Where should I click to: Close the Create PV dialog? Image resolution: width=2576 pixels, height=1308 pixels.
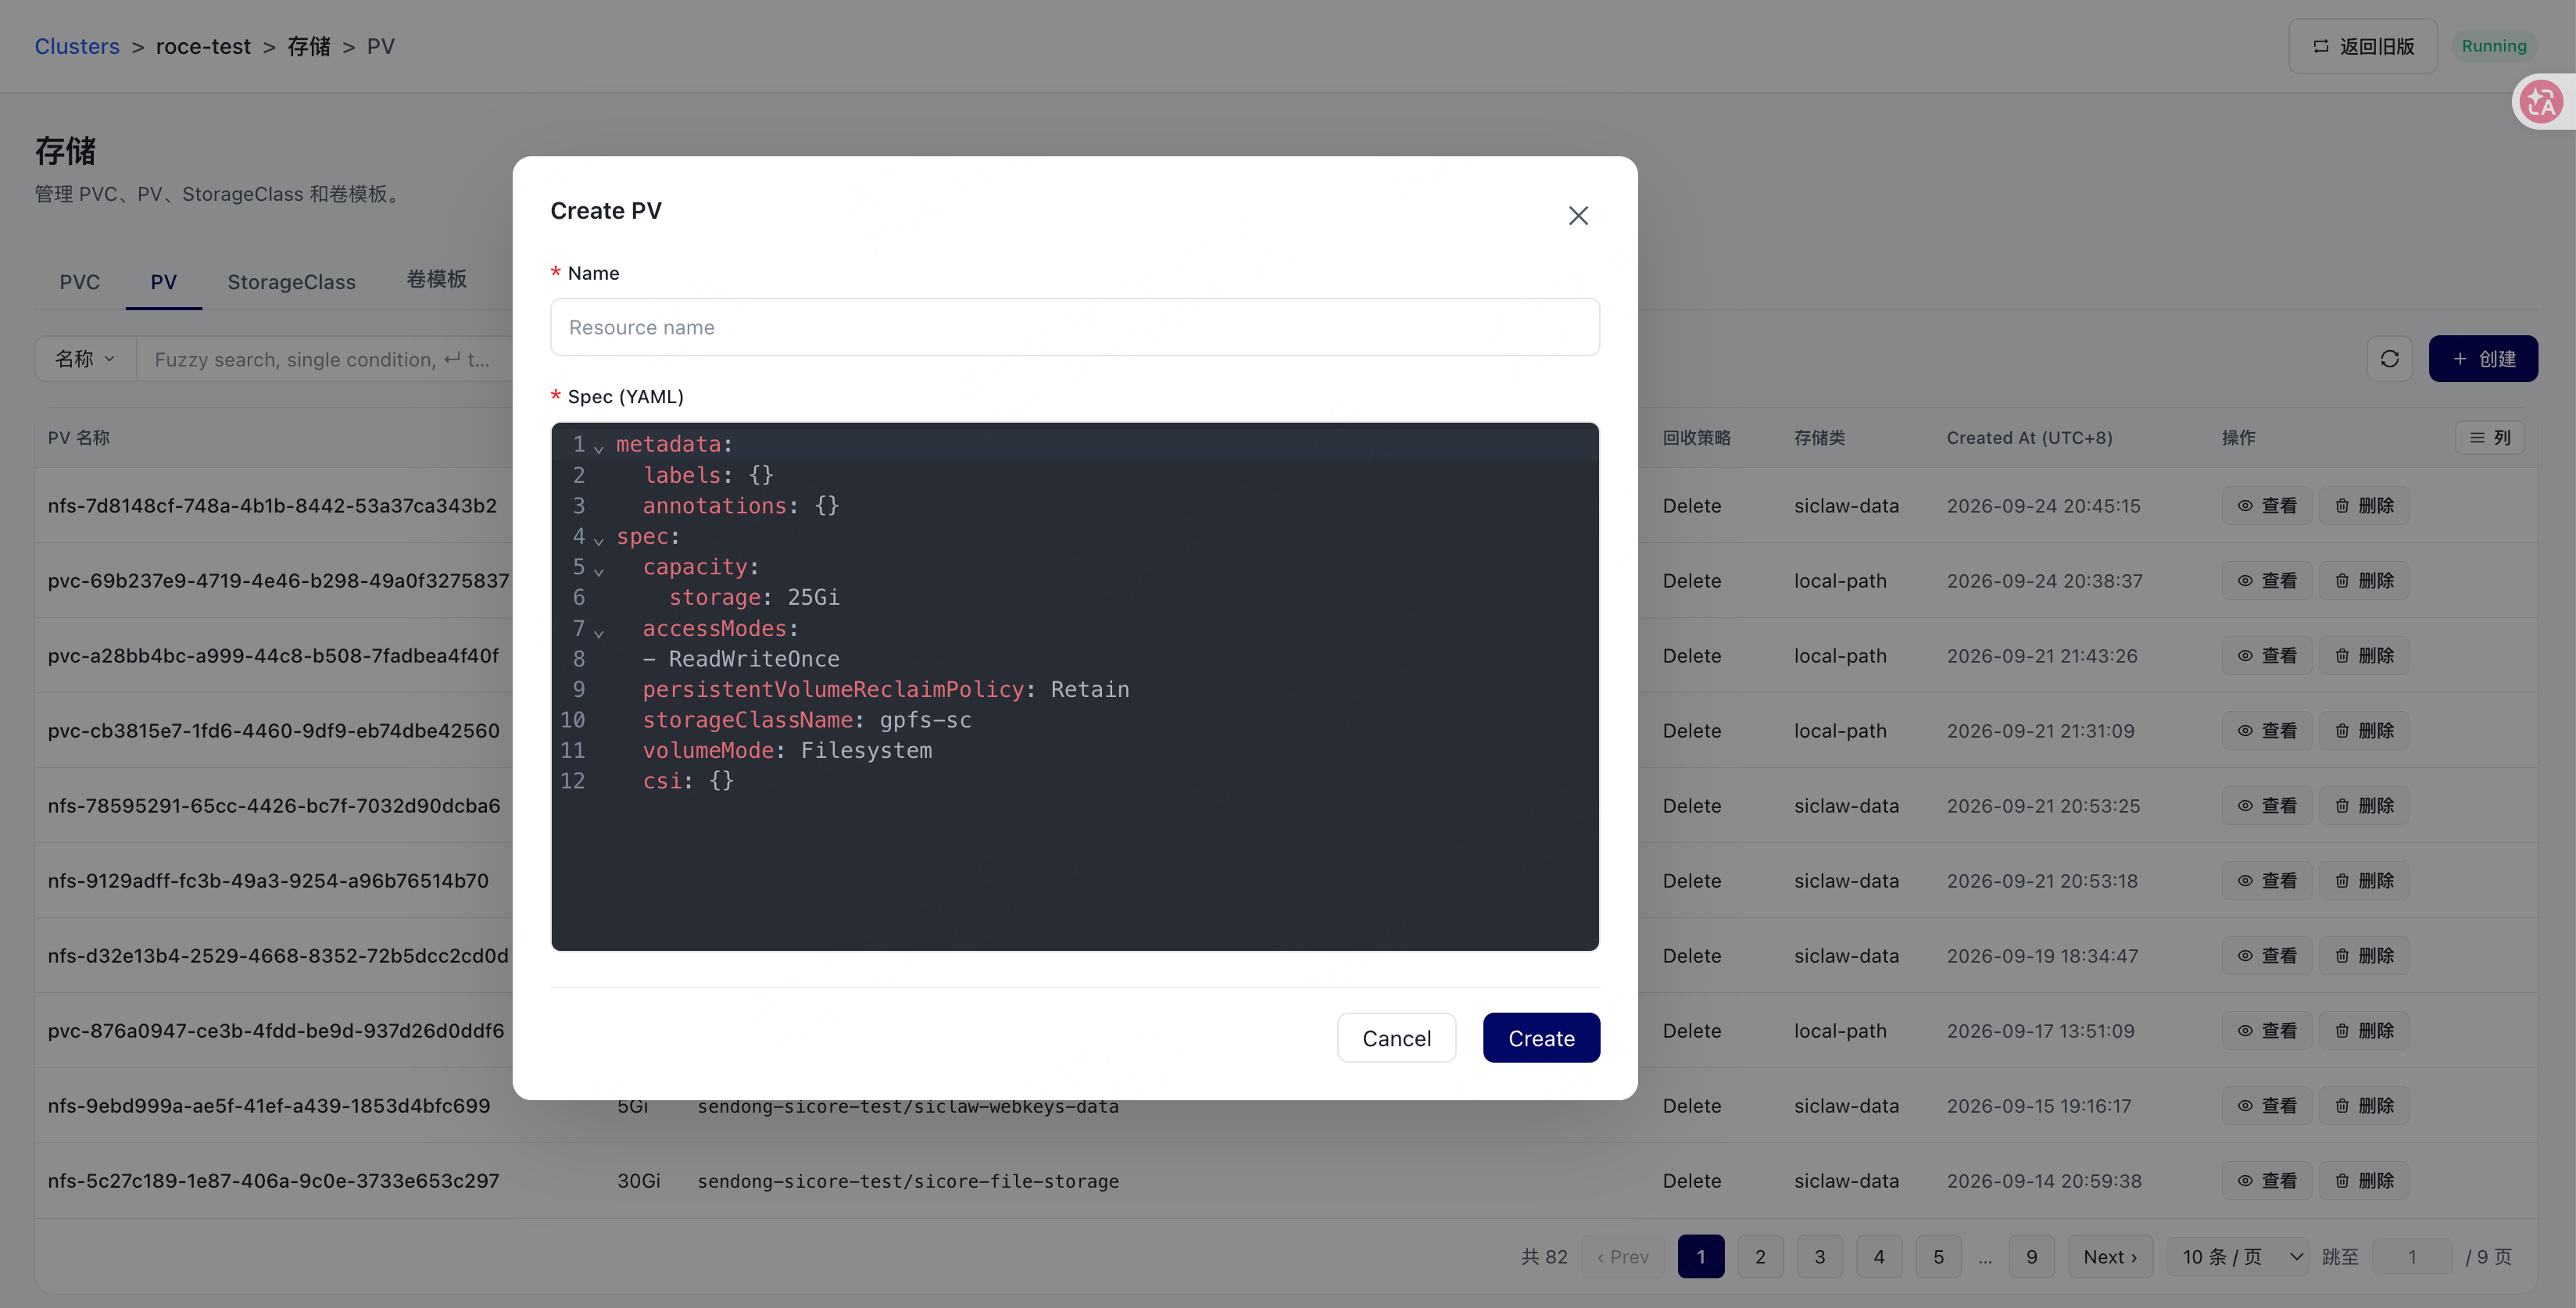pyautogui.click(x=1578, y=216)
